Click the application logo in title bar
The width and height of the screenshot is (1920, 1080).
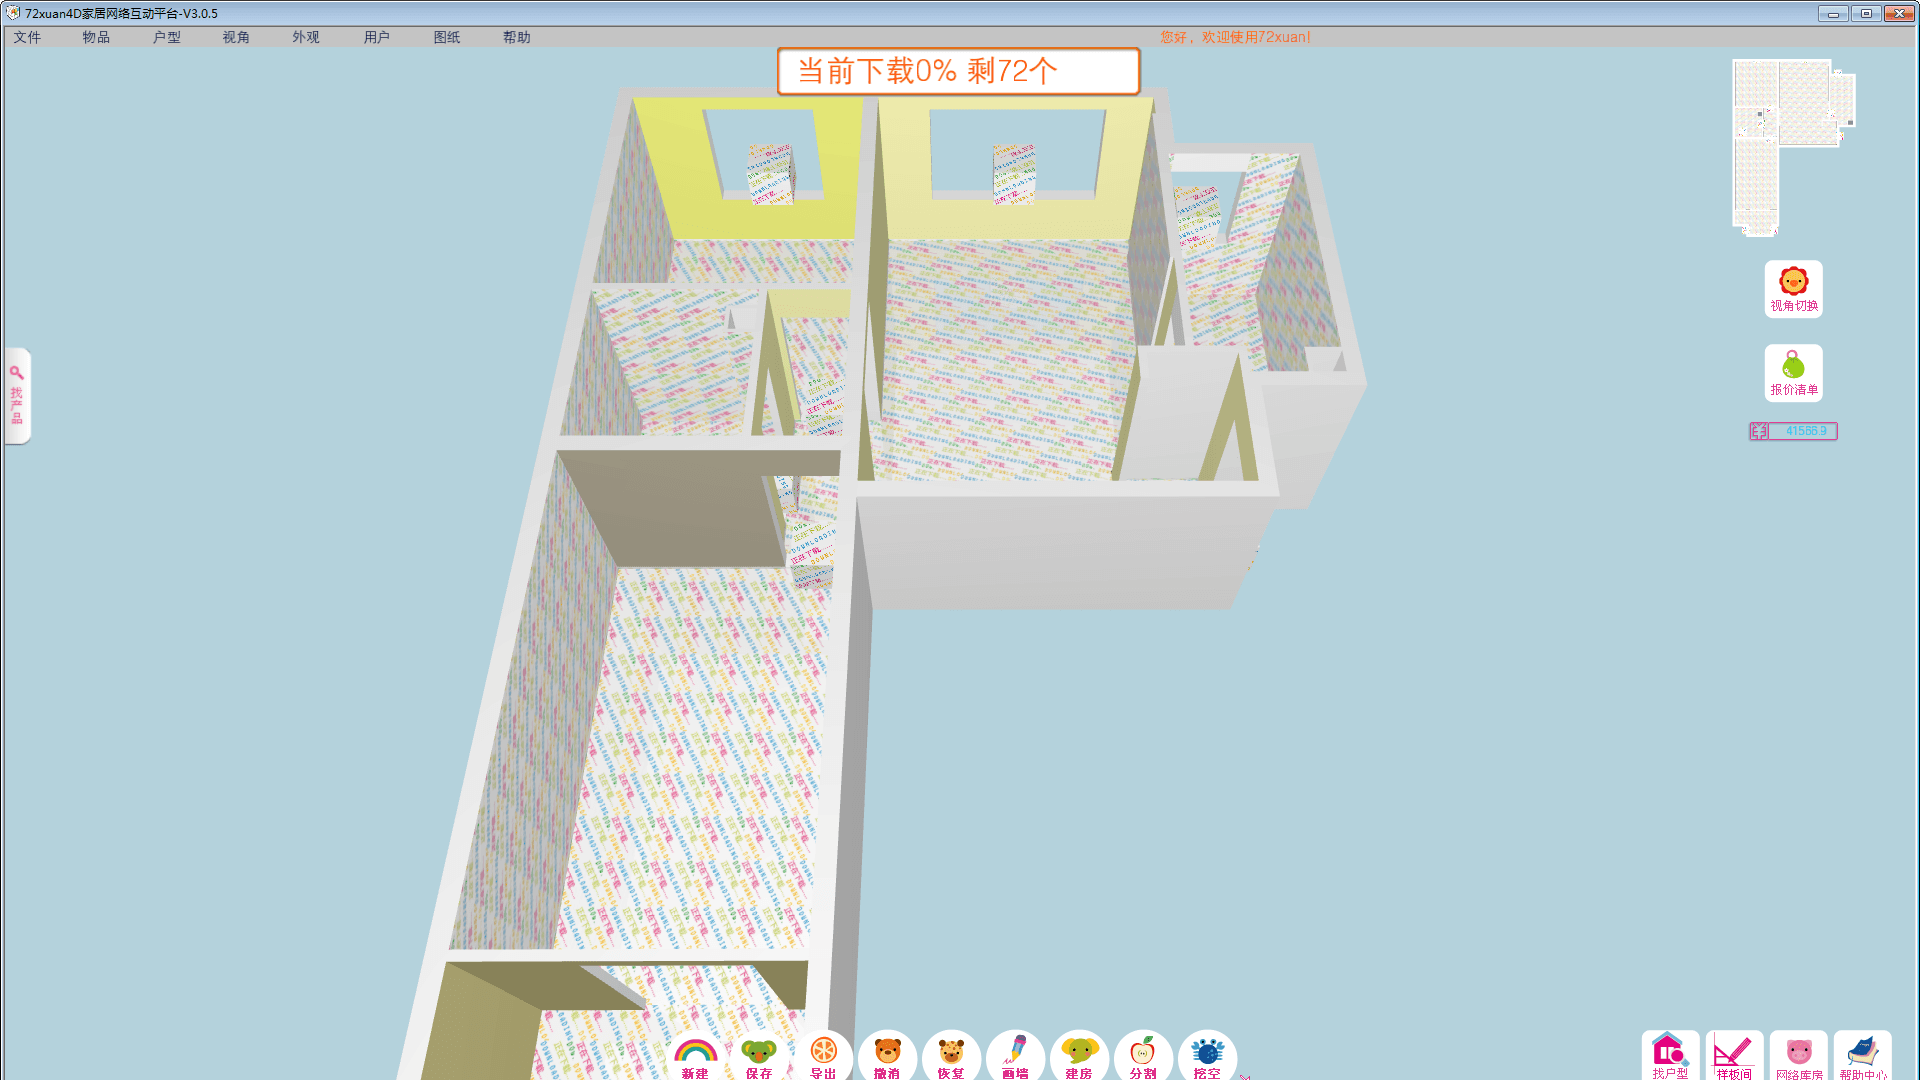click(13, 13)
